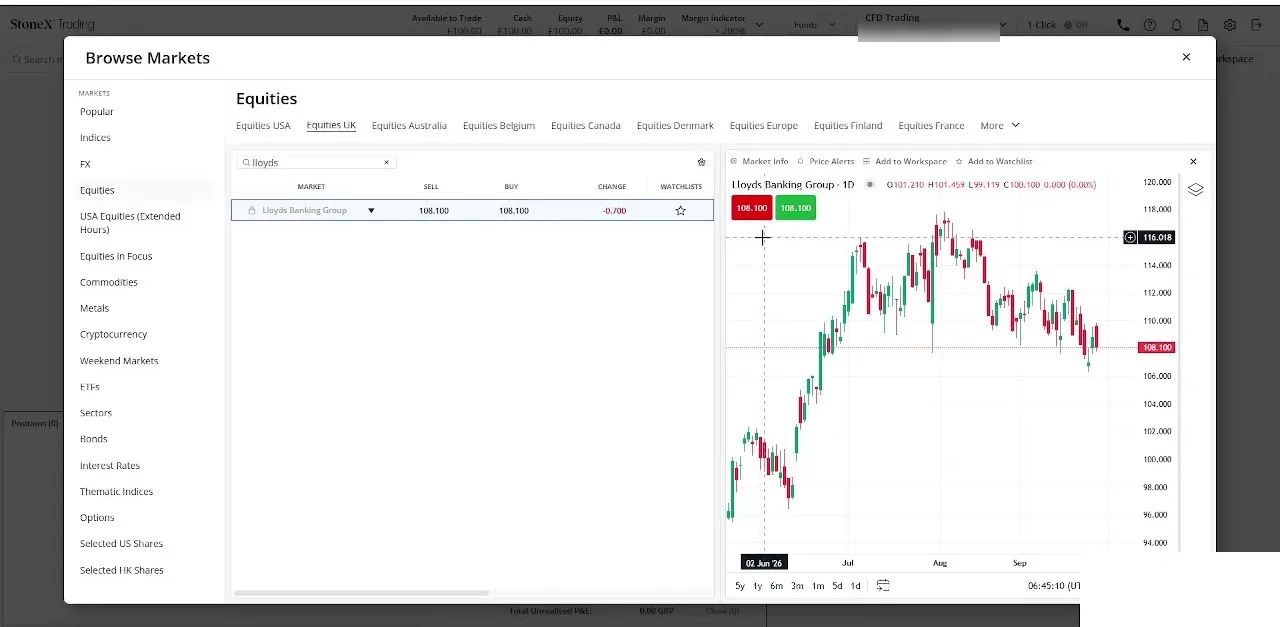
Task: Click the logout icon in header
Action: tap(1257, 25)
